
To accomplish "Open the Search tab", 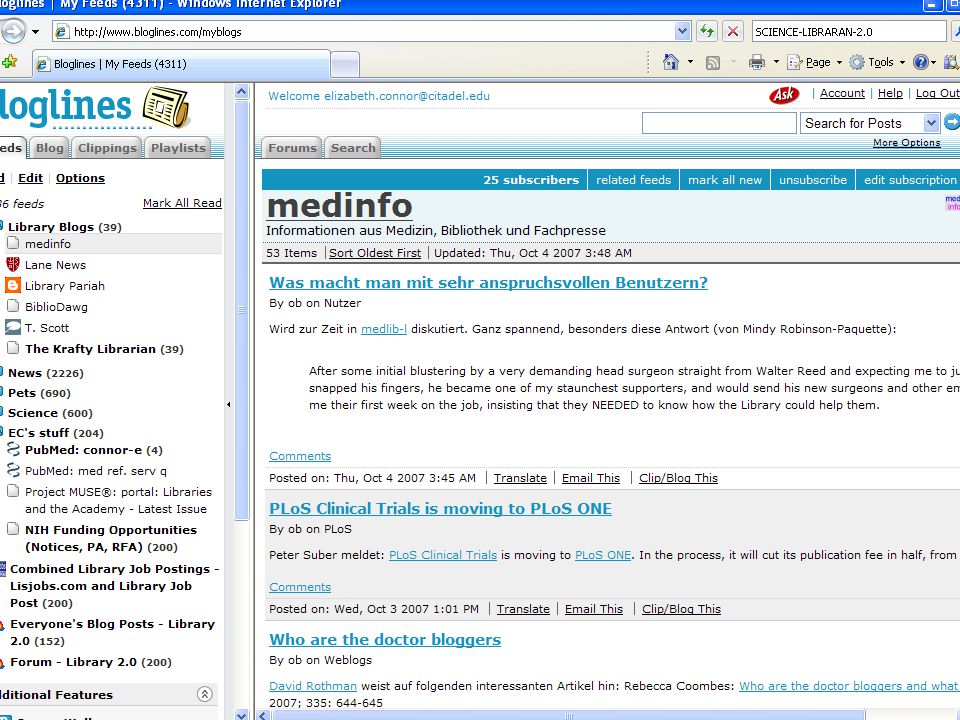I will (x=353, y=148).
